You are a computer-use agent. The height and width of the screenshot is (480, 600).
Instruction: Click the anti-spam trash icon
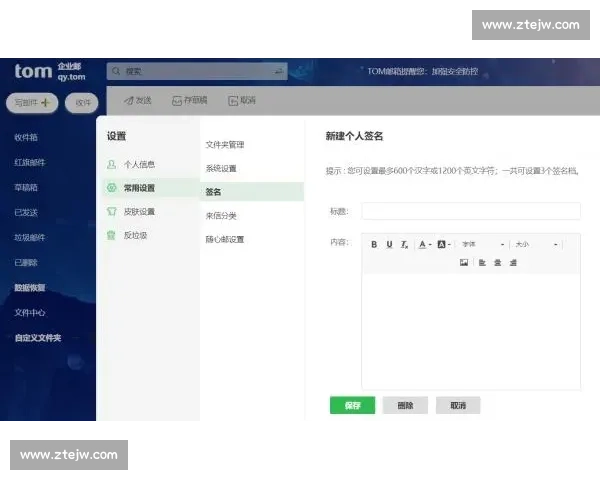point(111,235)
